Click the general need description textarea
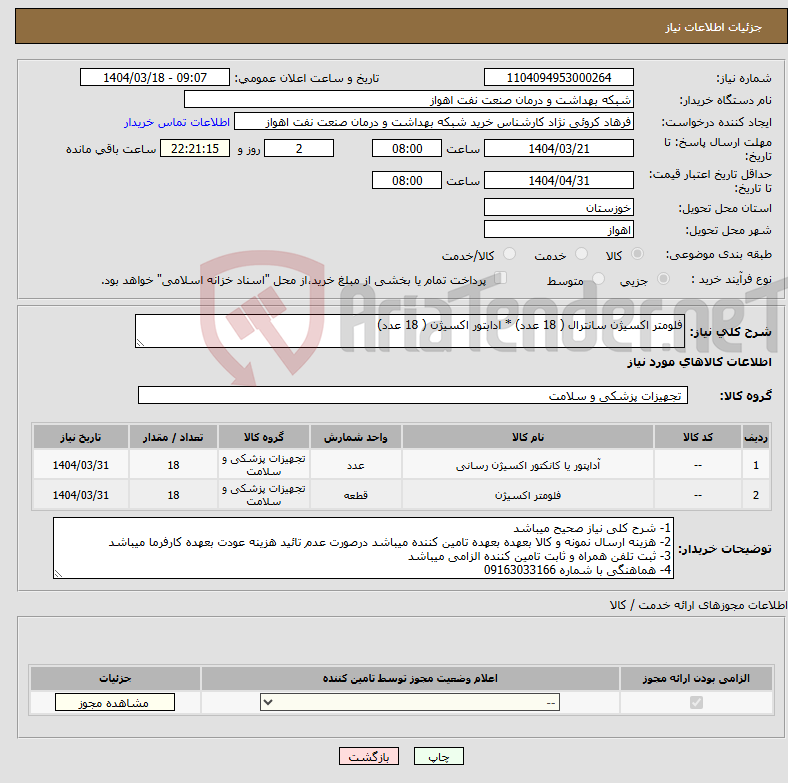The height and width of the screenshot is (783, 788). tap(410, 331)
